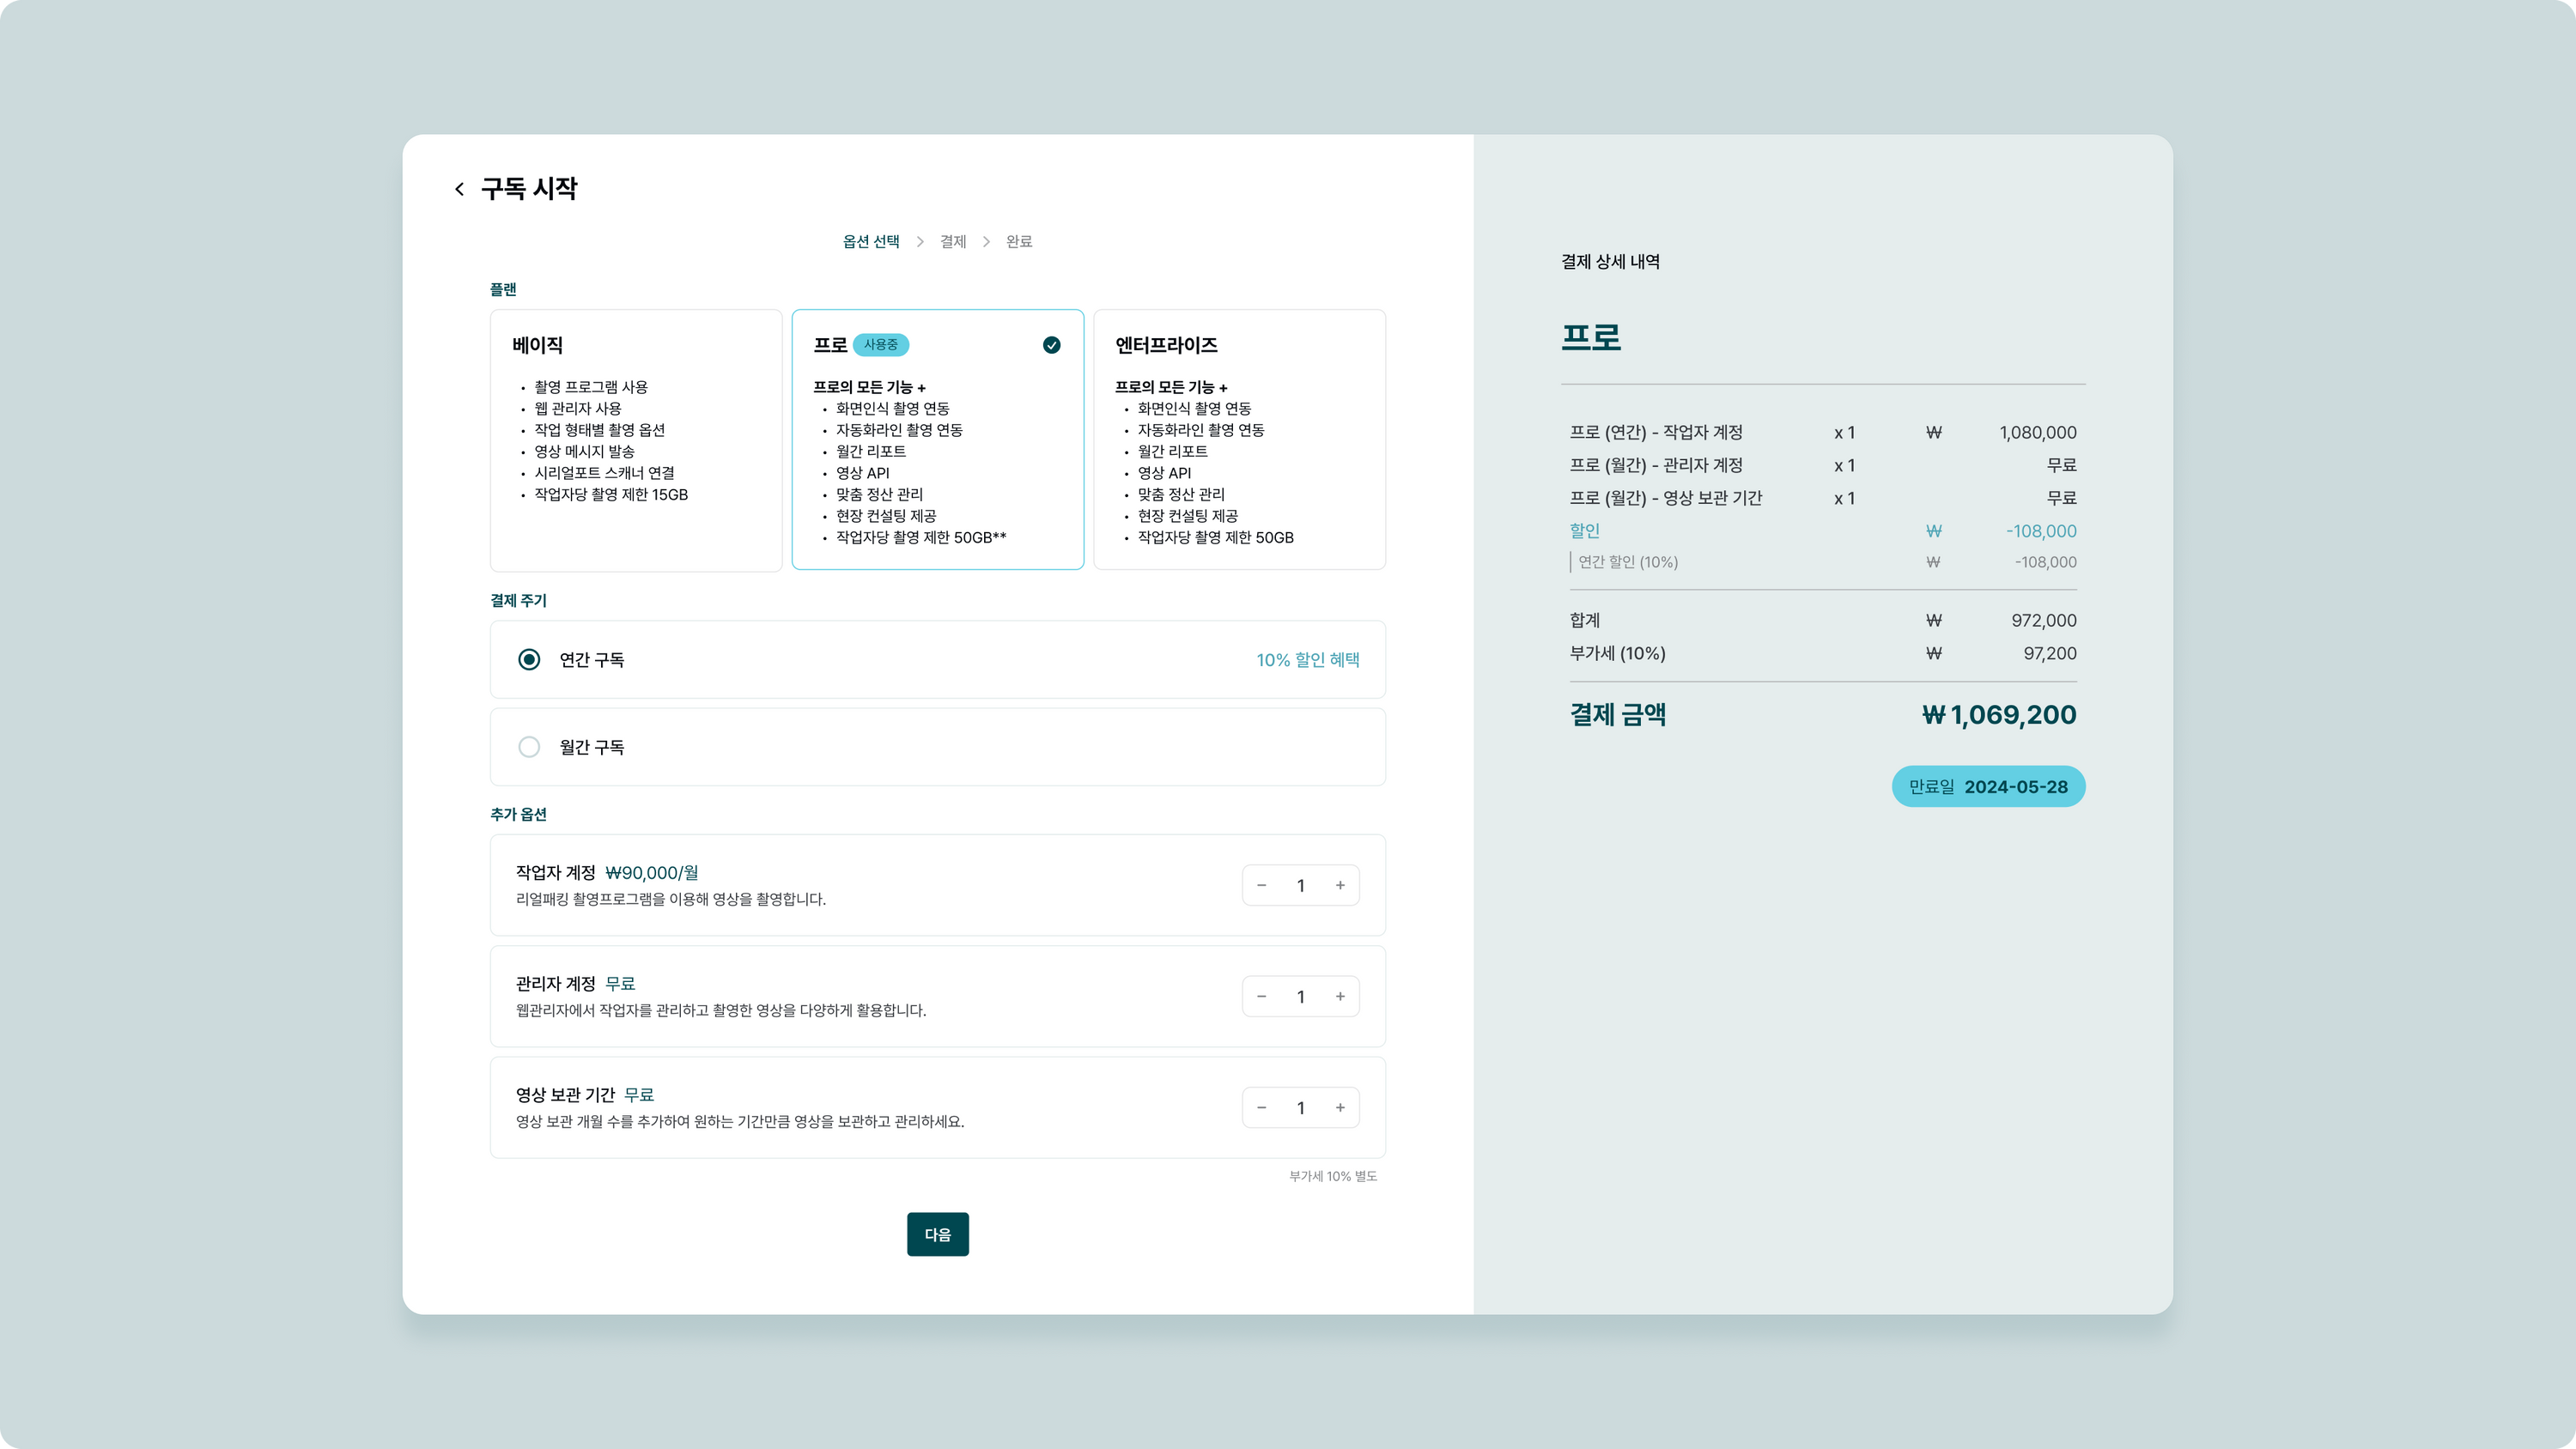
Task: Decrease 관리자 계정 count with minus
Action: [1261, 996]
